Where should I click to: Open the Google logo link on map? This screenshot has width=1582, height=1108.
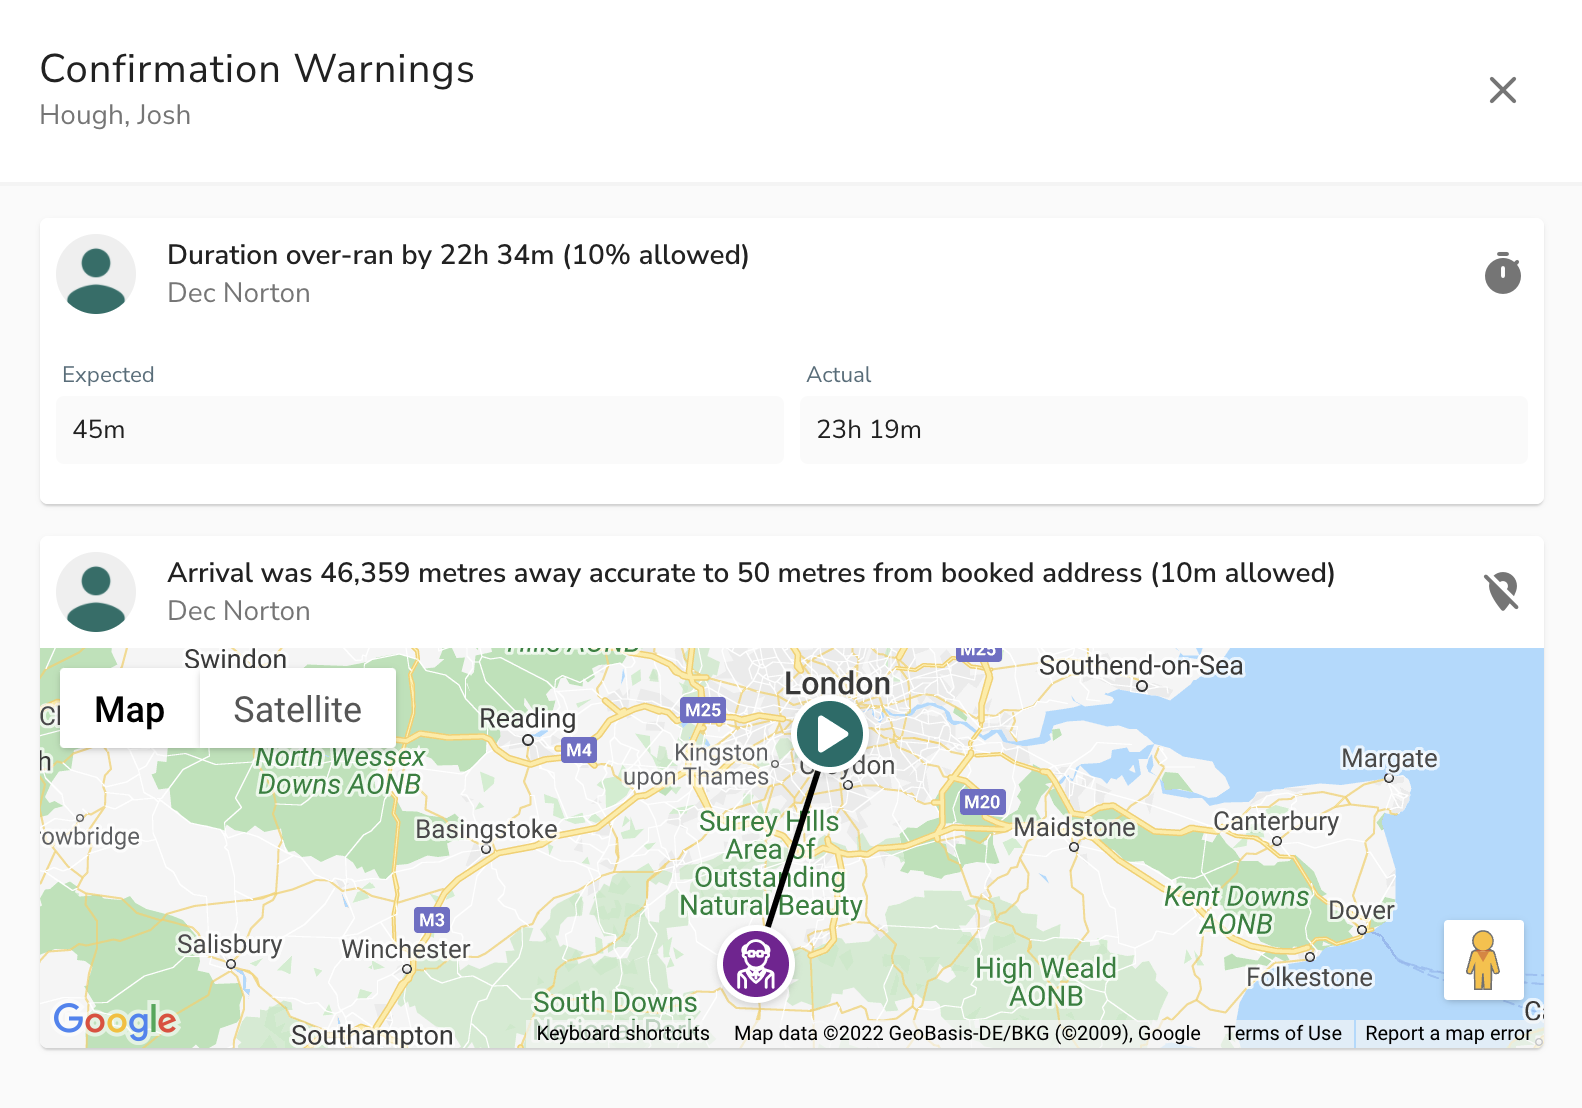pyautogui.click(x=115, y=1021)
